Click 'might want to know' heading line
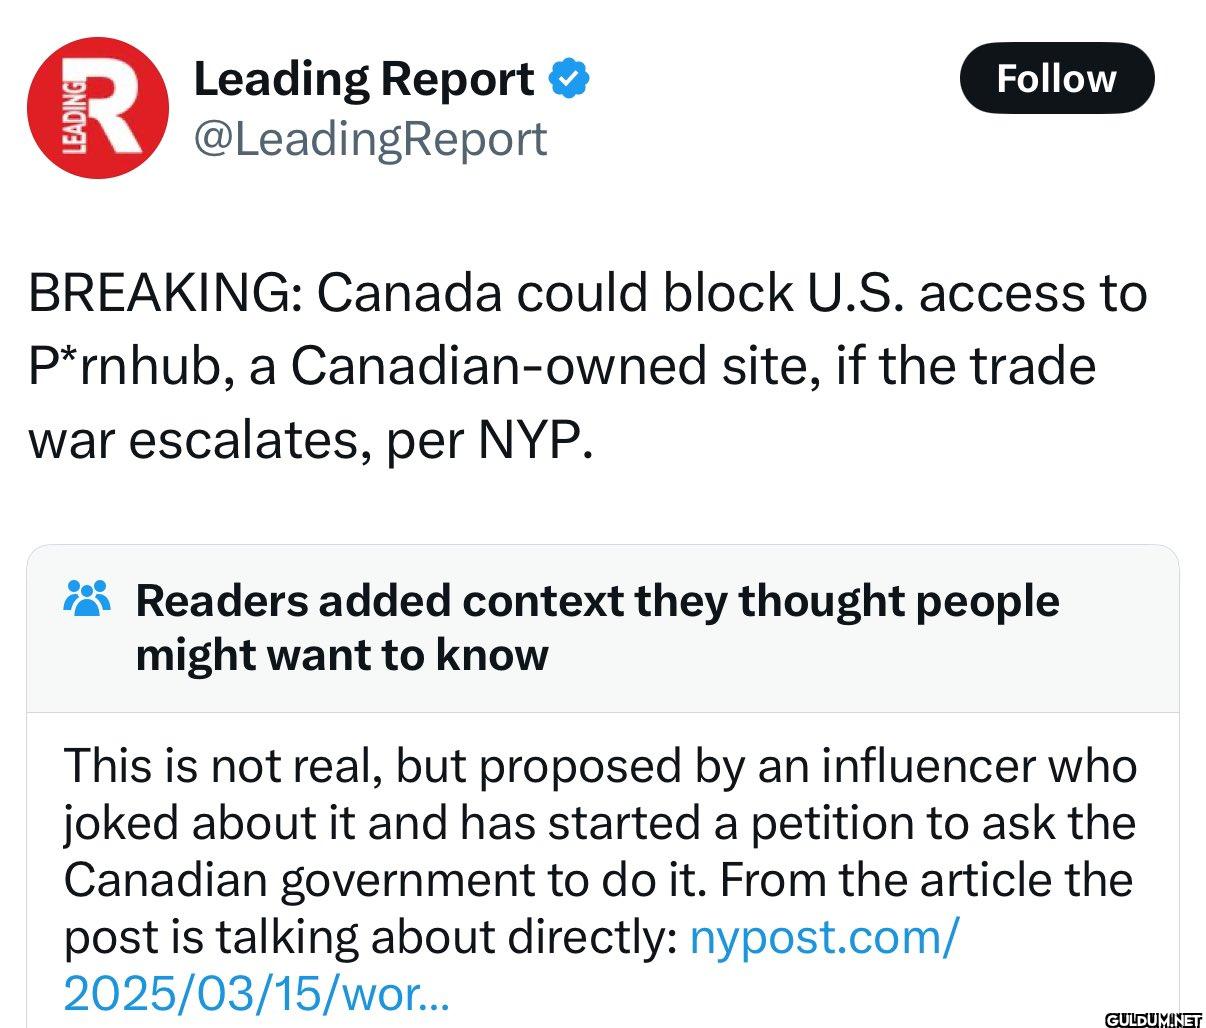Viewport: 1206px width, 1028px height. [x=342, y=655]
